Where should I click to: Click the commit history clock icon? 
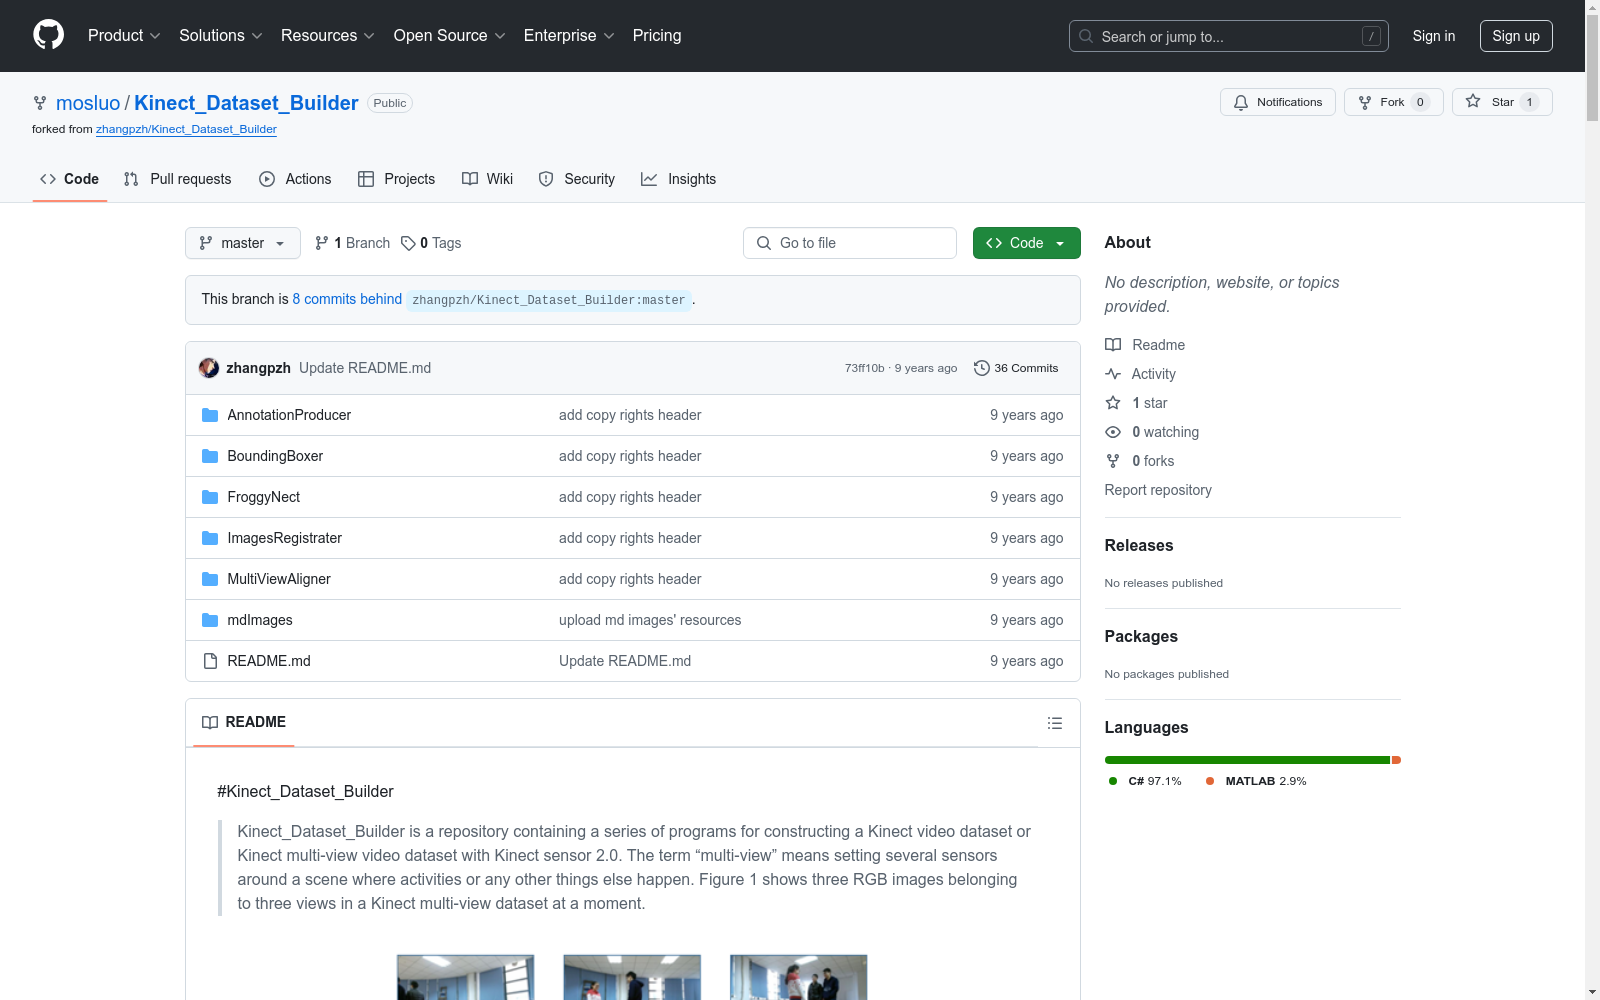coord(982,368)
